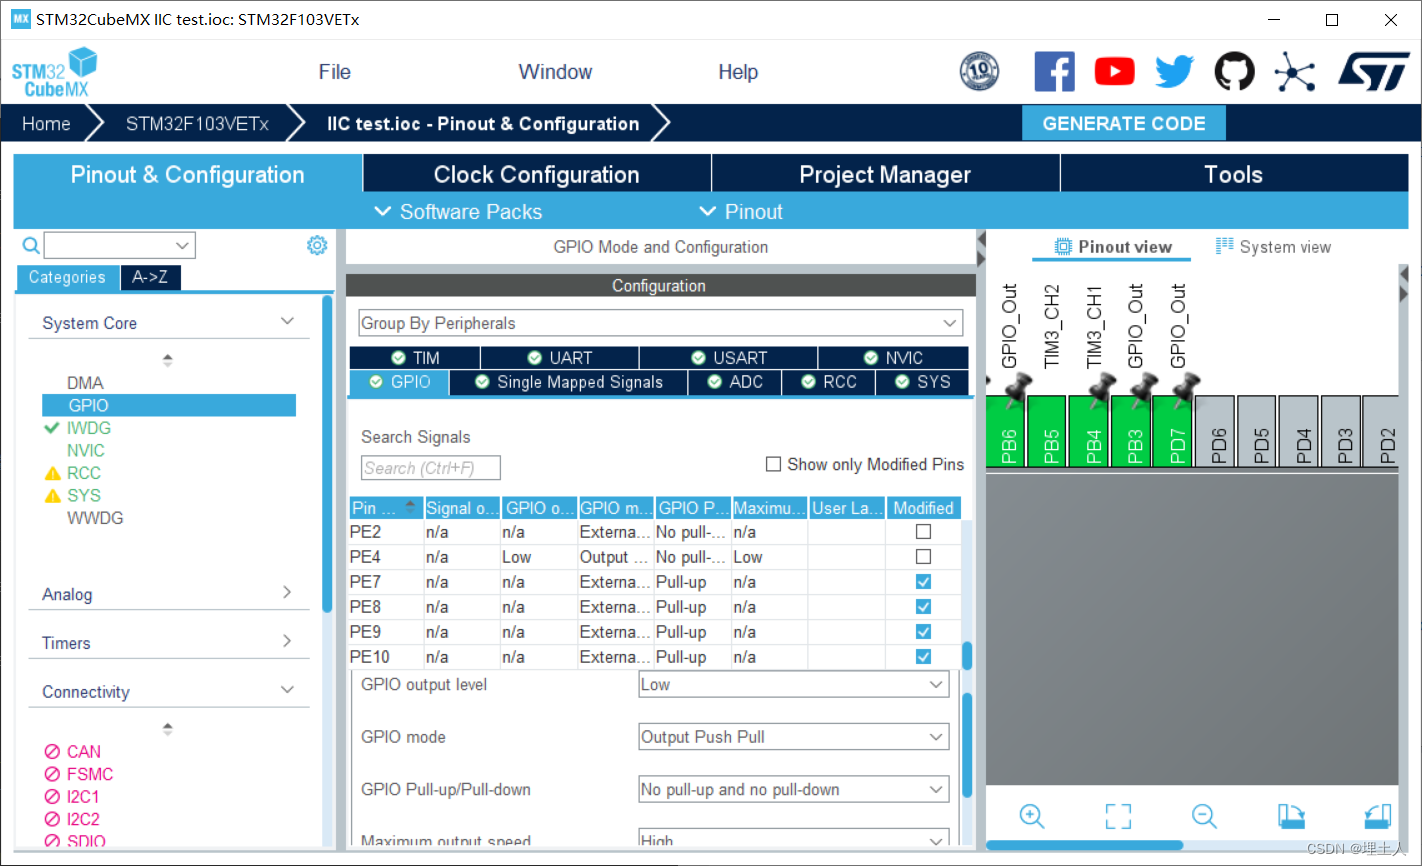Screen dimensions: 1422x866
Task: Rotate the chip view clockwise
Action: [x=1291, y=816]
